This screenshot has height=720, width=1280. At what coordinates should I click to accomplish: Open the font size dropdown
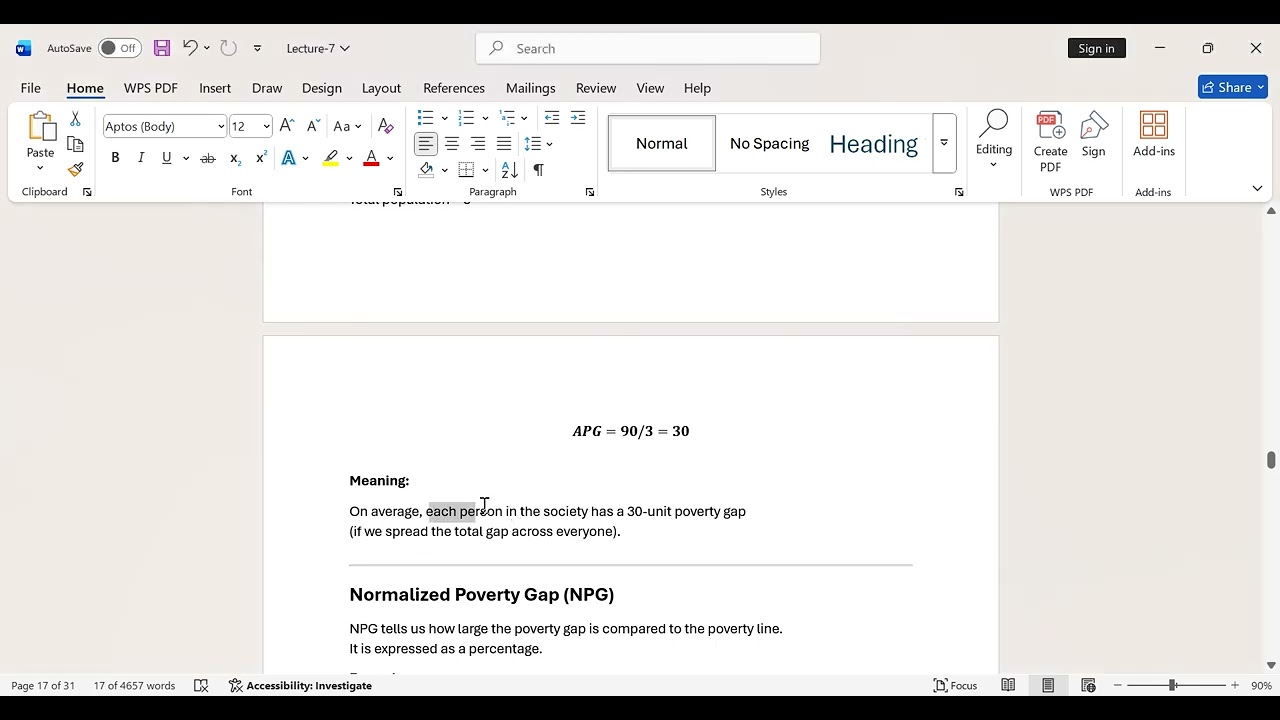pos(266,127)
